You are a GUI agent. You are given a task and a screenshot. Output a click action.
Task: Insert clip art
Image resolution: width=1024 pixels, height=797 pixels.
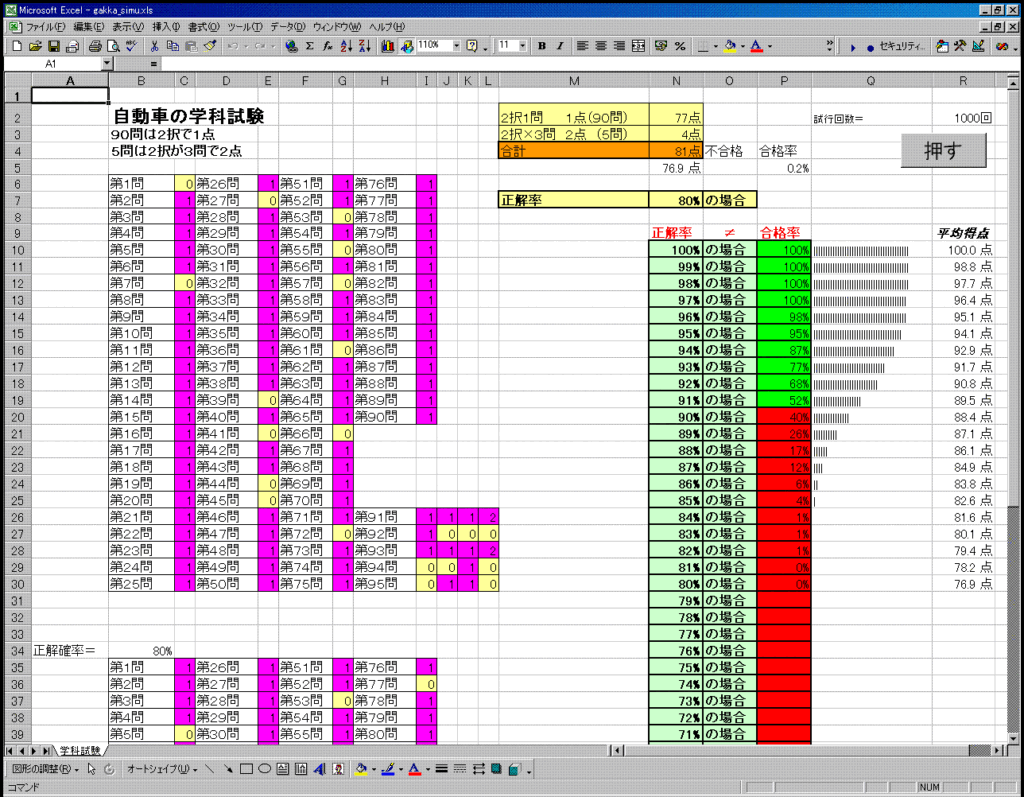(x=338, y=769)
